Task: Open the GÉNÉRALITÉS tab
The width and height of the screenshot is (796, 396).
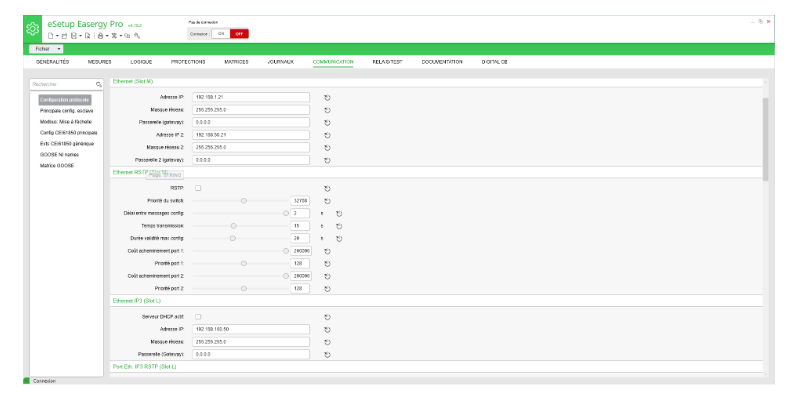Action: [53, 62]
